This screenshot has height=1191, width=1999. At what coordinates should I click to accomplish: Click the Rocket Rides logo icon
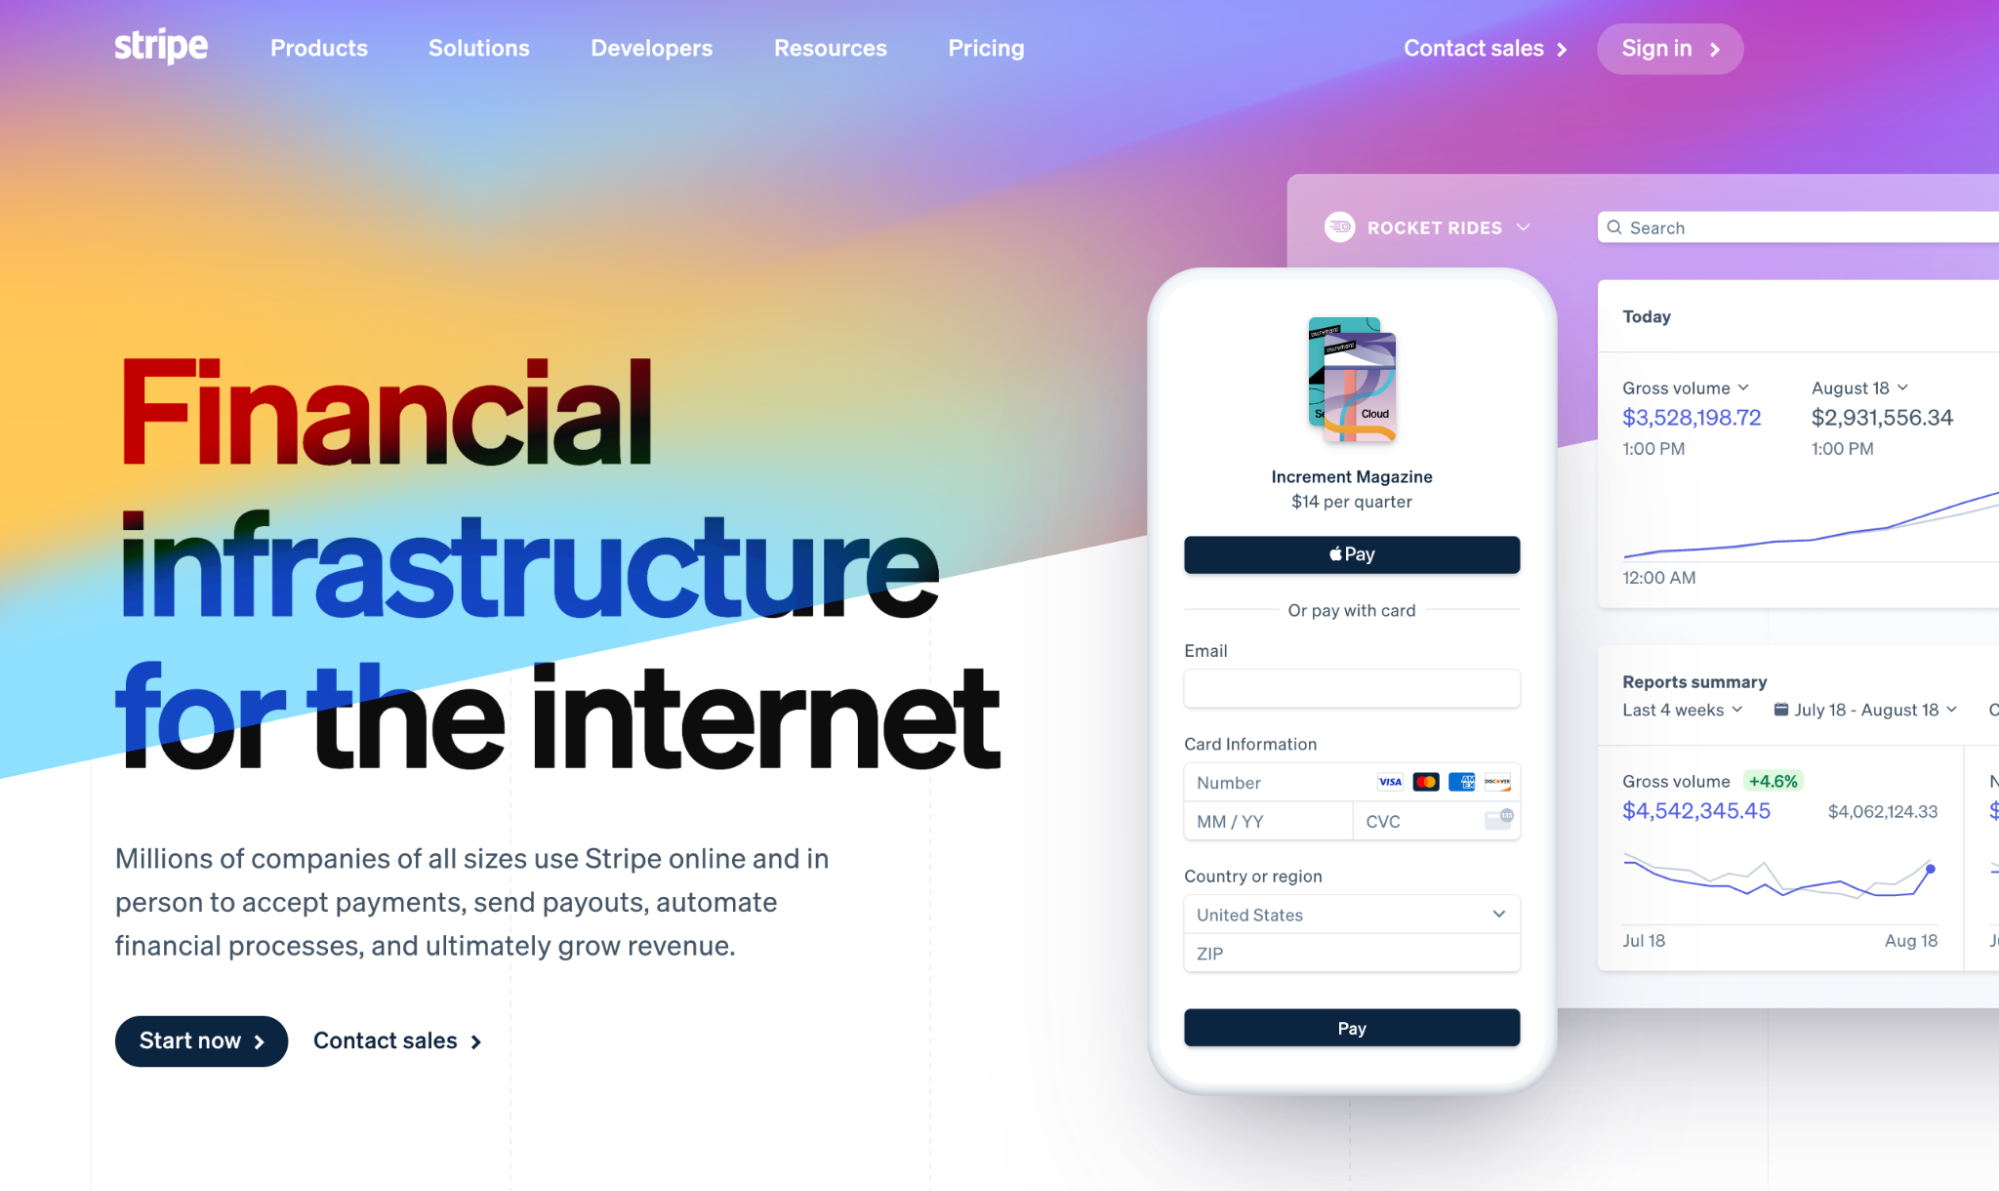[1340, 227]
